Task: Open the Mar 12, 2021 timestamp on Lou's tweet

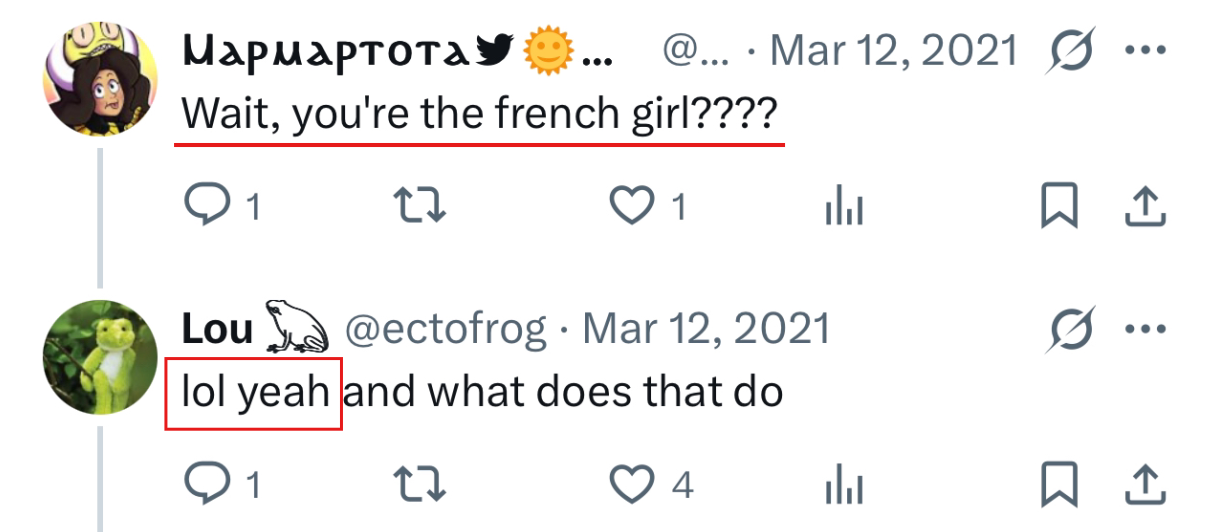Action: pos(706,329)
